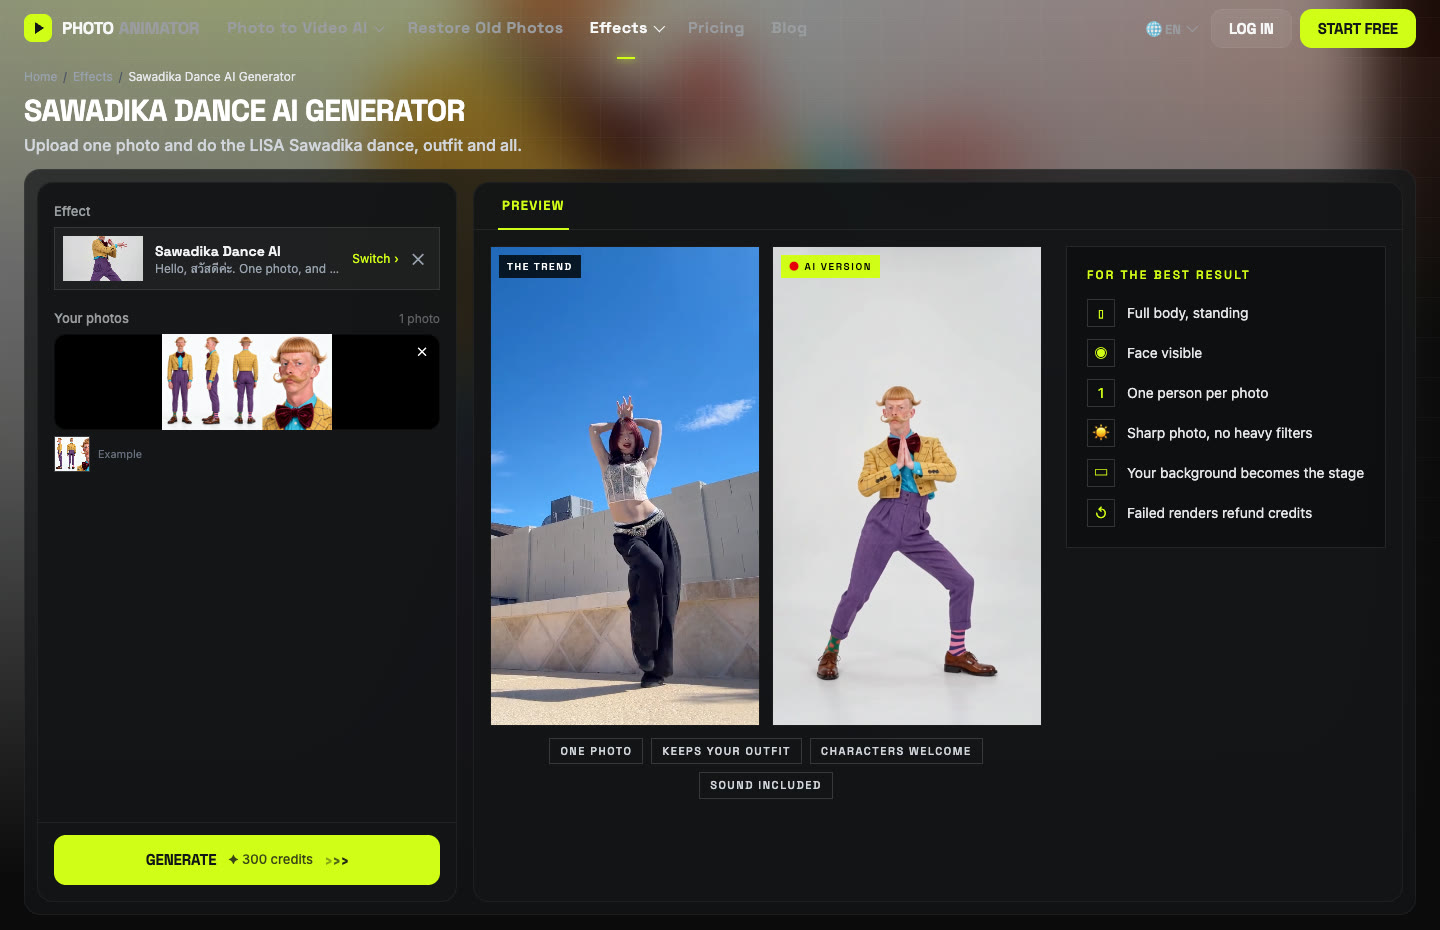Viewport: 1440px width, 930px height.
Task: Click the KEEPS YOUR OUTFIT tag
Action: [x=726, y=751]
